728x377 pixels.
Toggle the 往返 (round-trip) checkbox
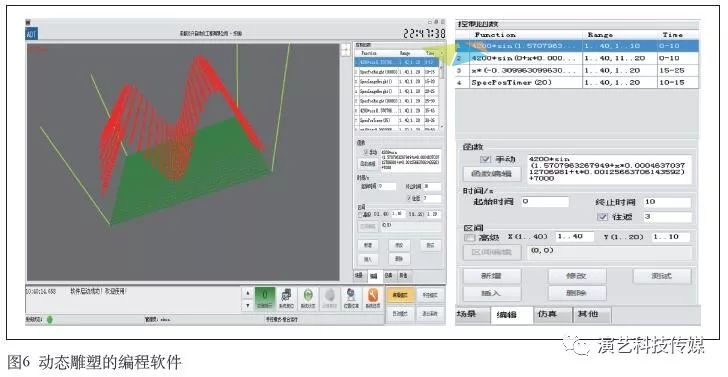pos(603,217)
